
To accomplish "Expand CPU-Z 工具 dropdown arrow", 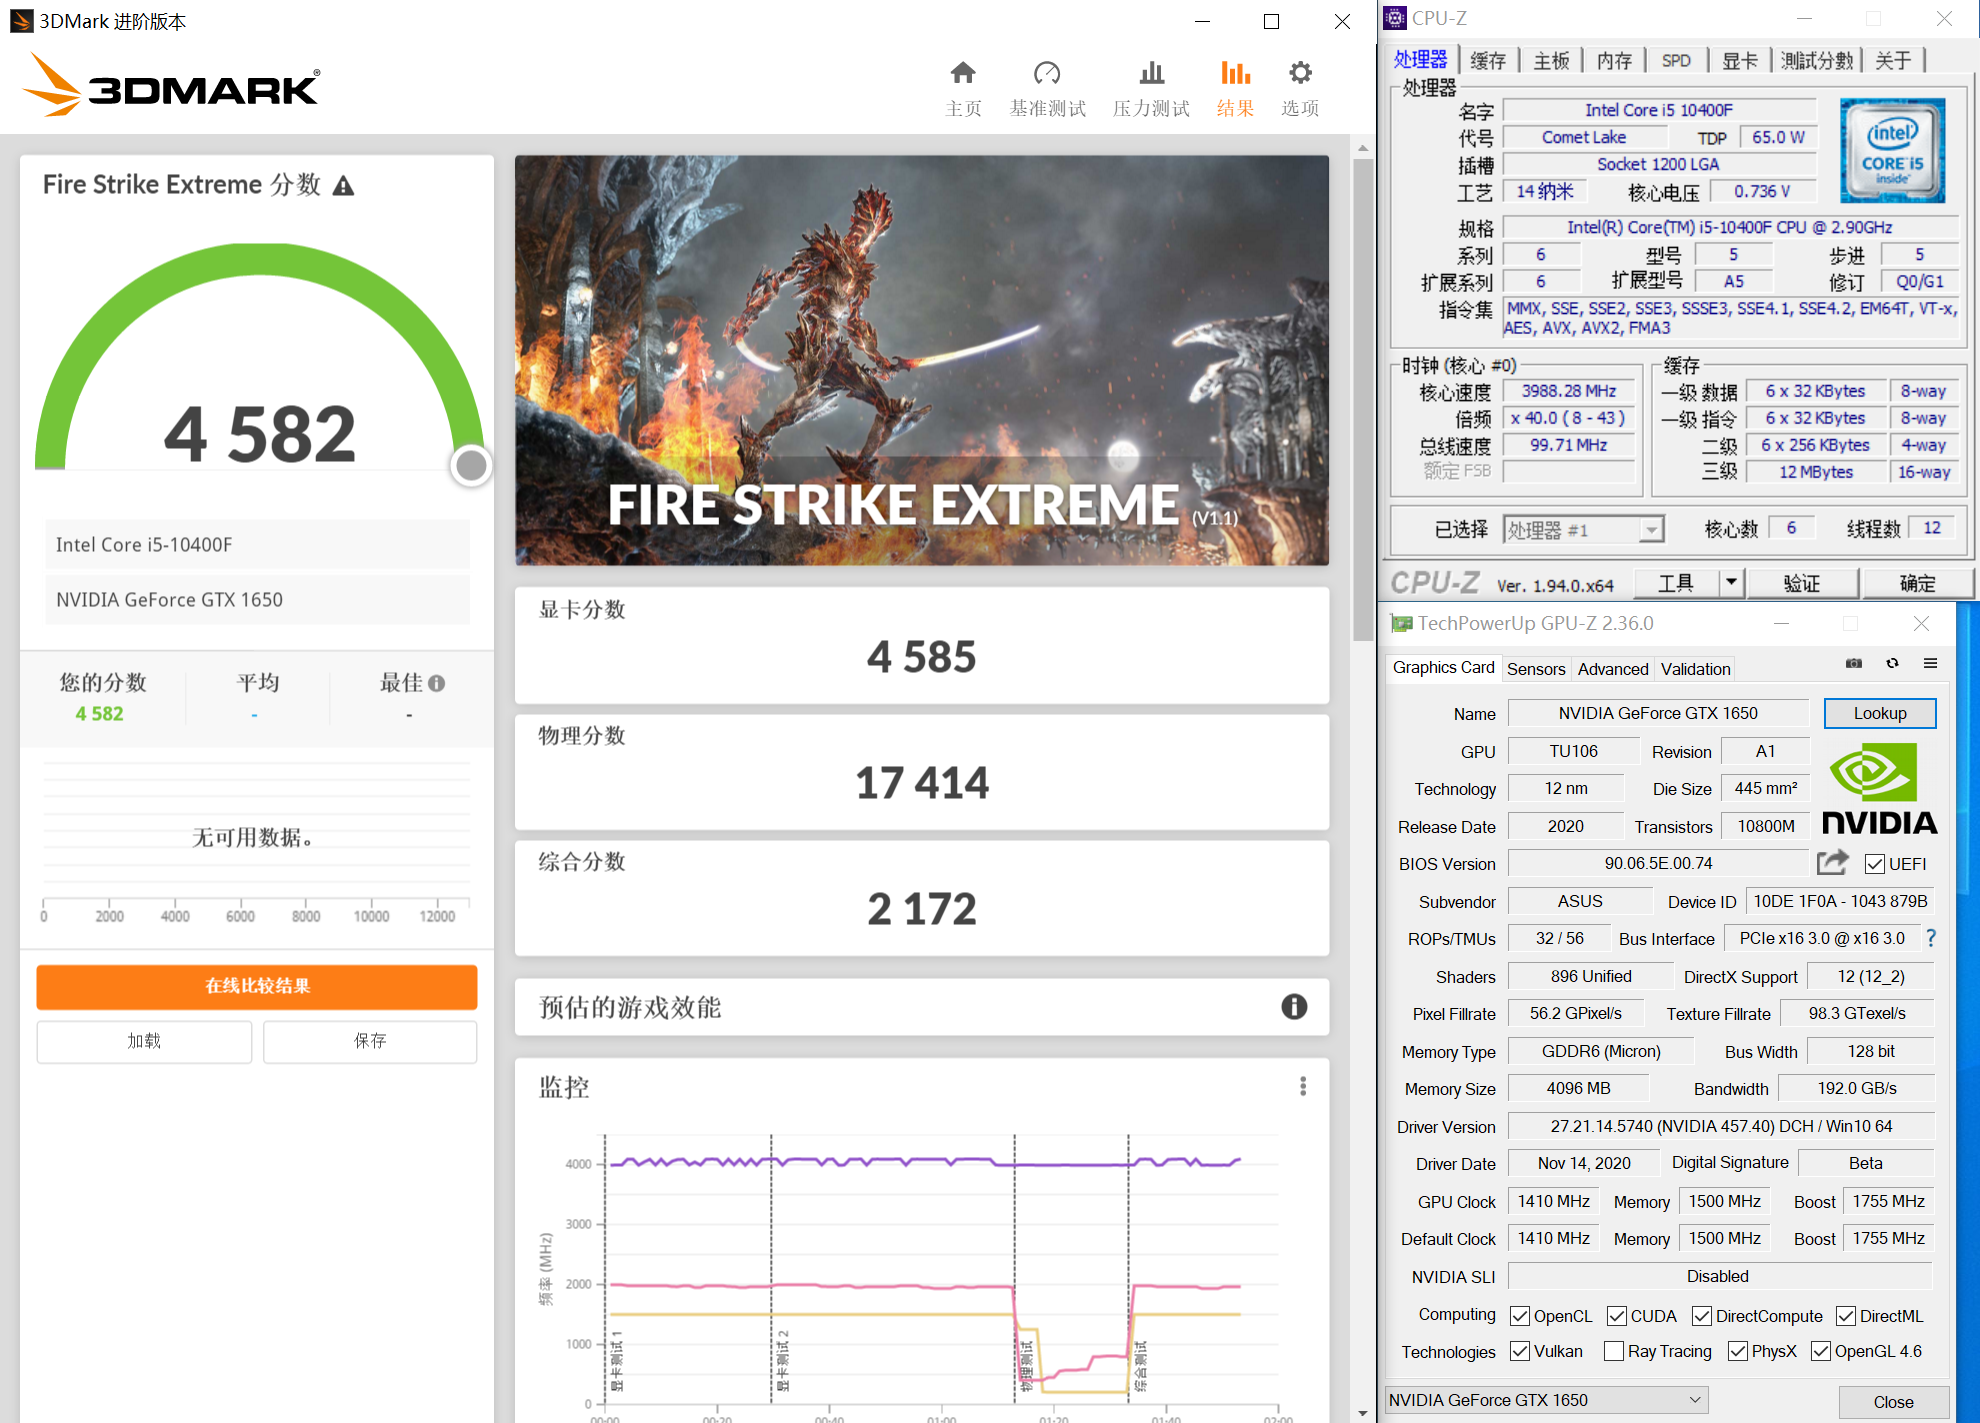I will pyautogui.click(x=1731, y=582).
